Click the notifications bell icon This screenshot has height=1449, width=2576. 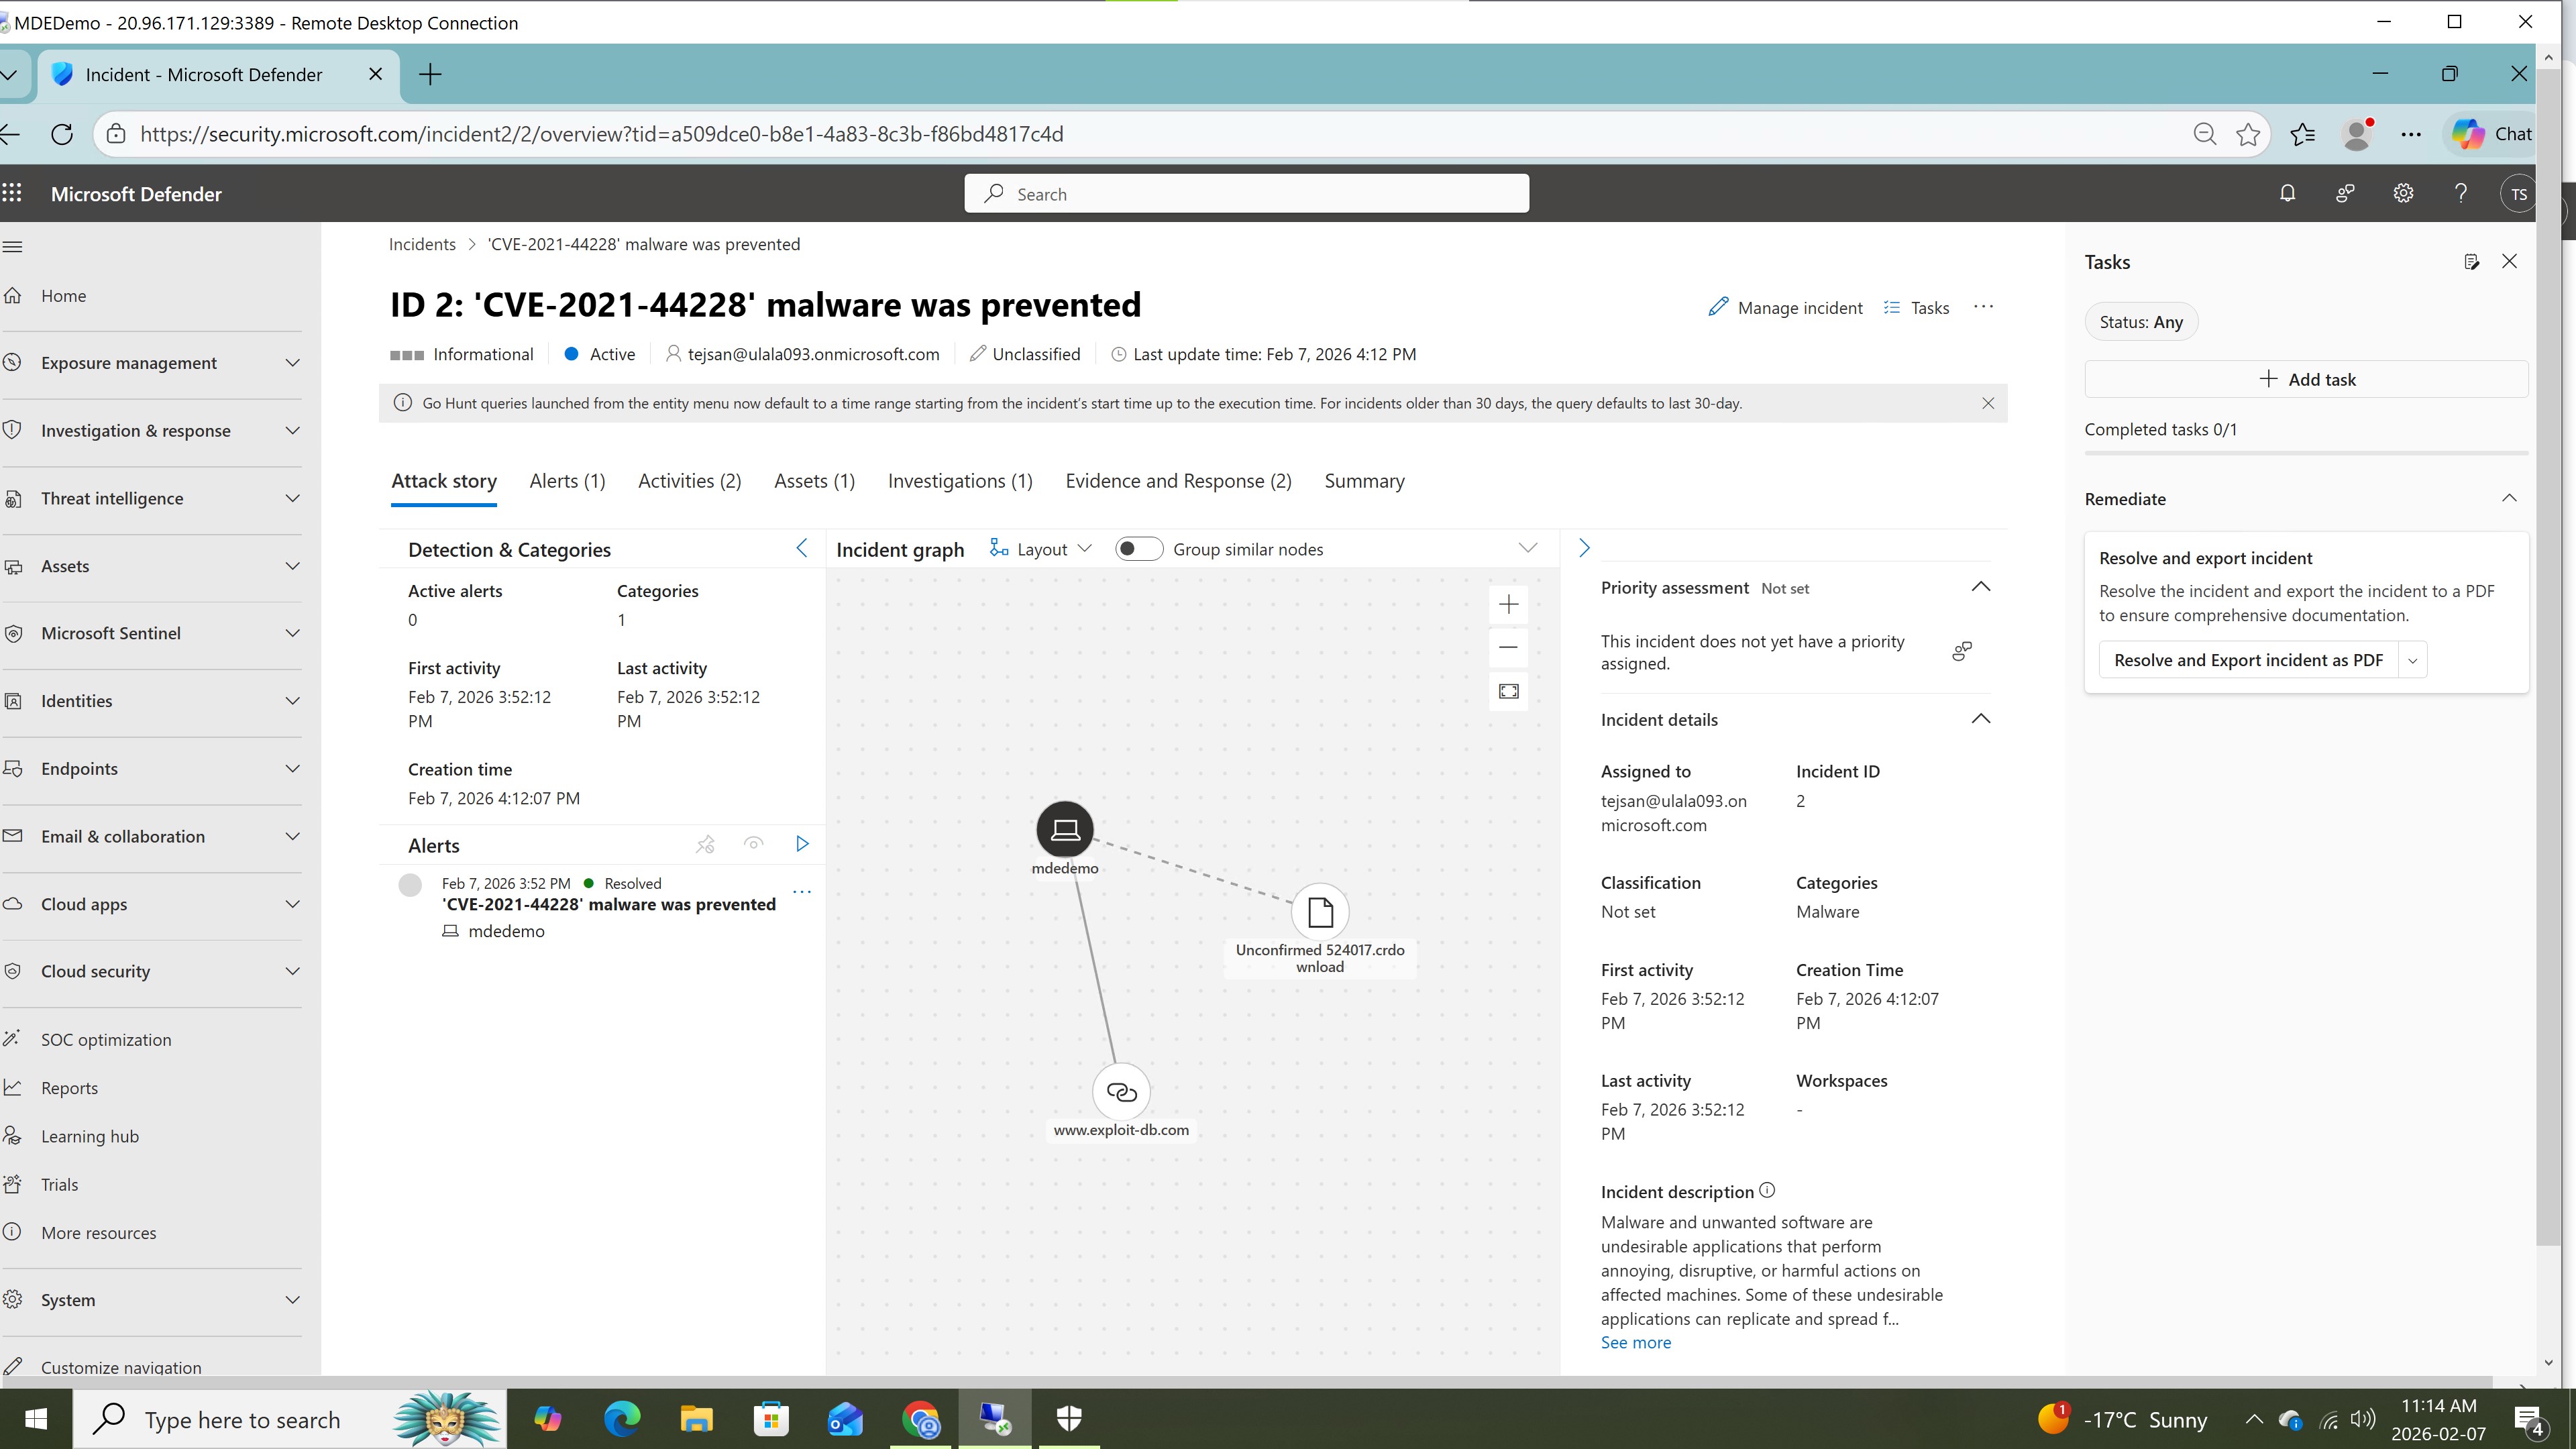pos(2287,194)
